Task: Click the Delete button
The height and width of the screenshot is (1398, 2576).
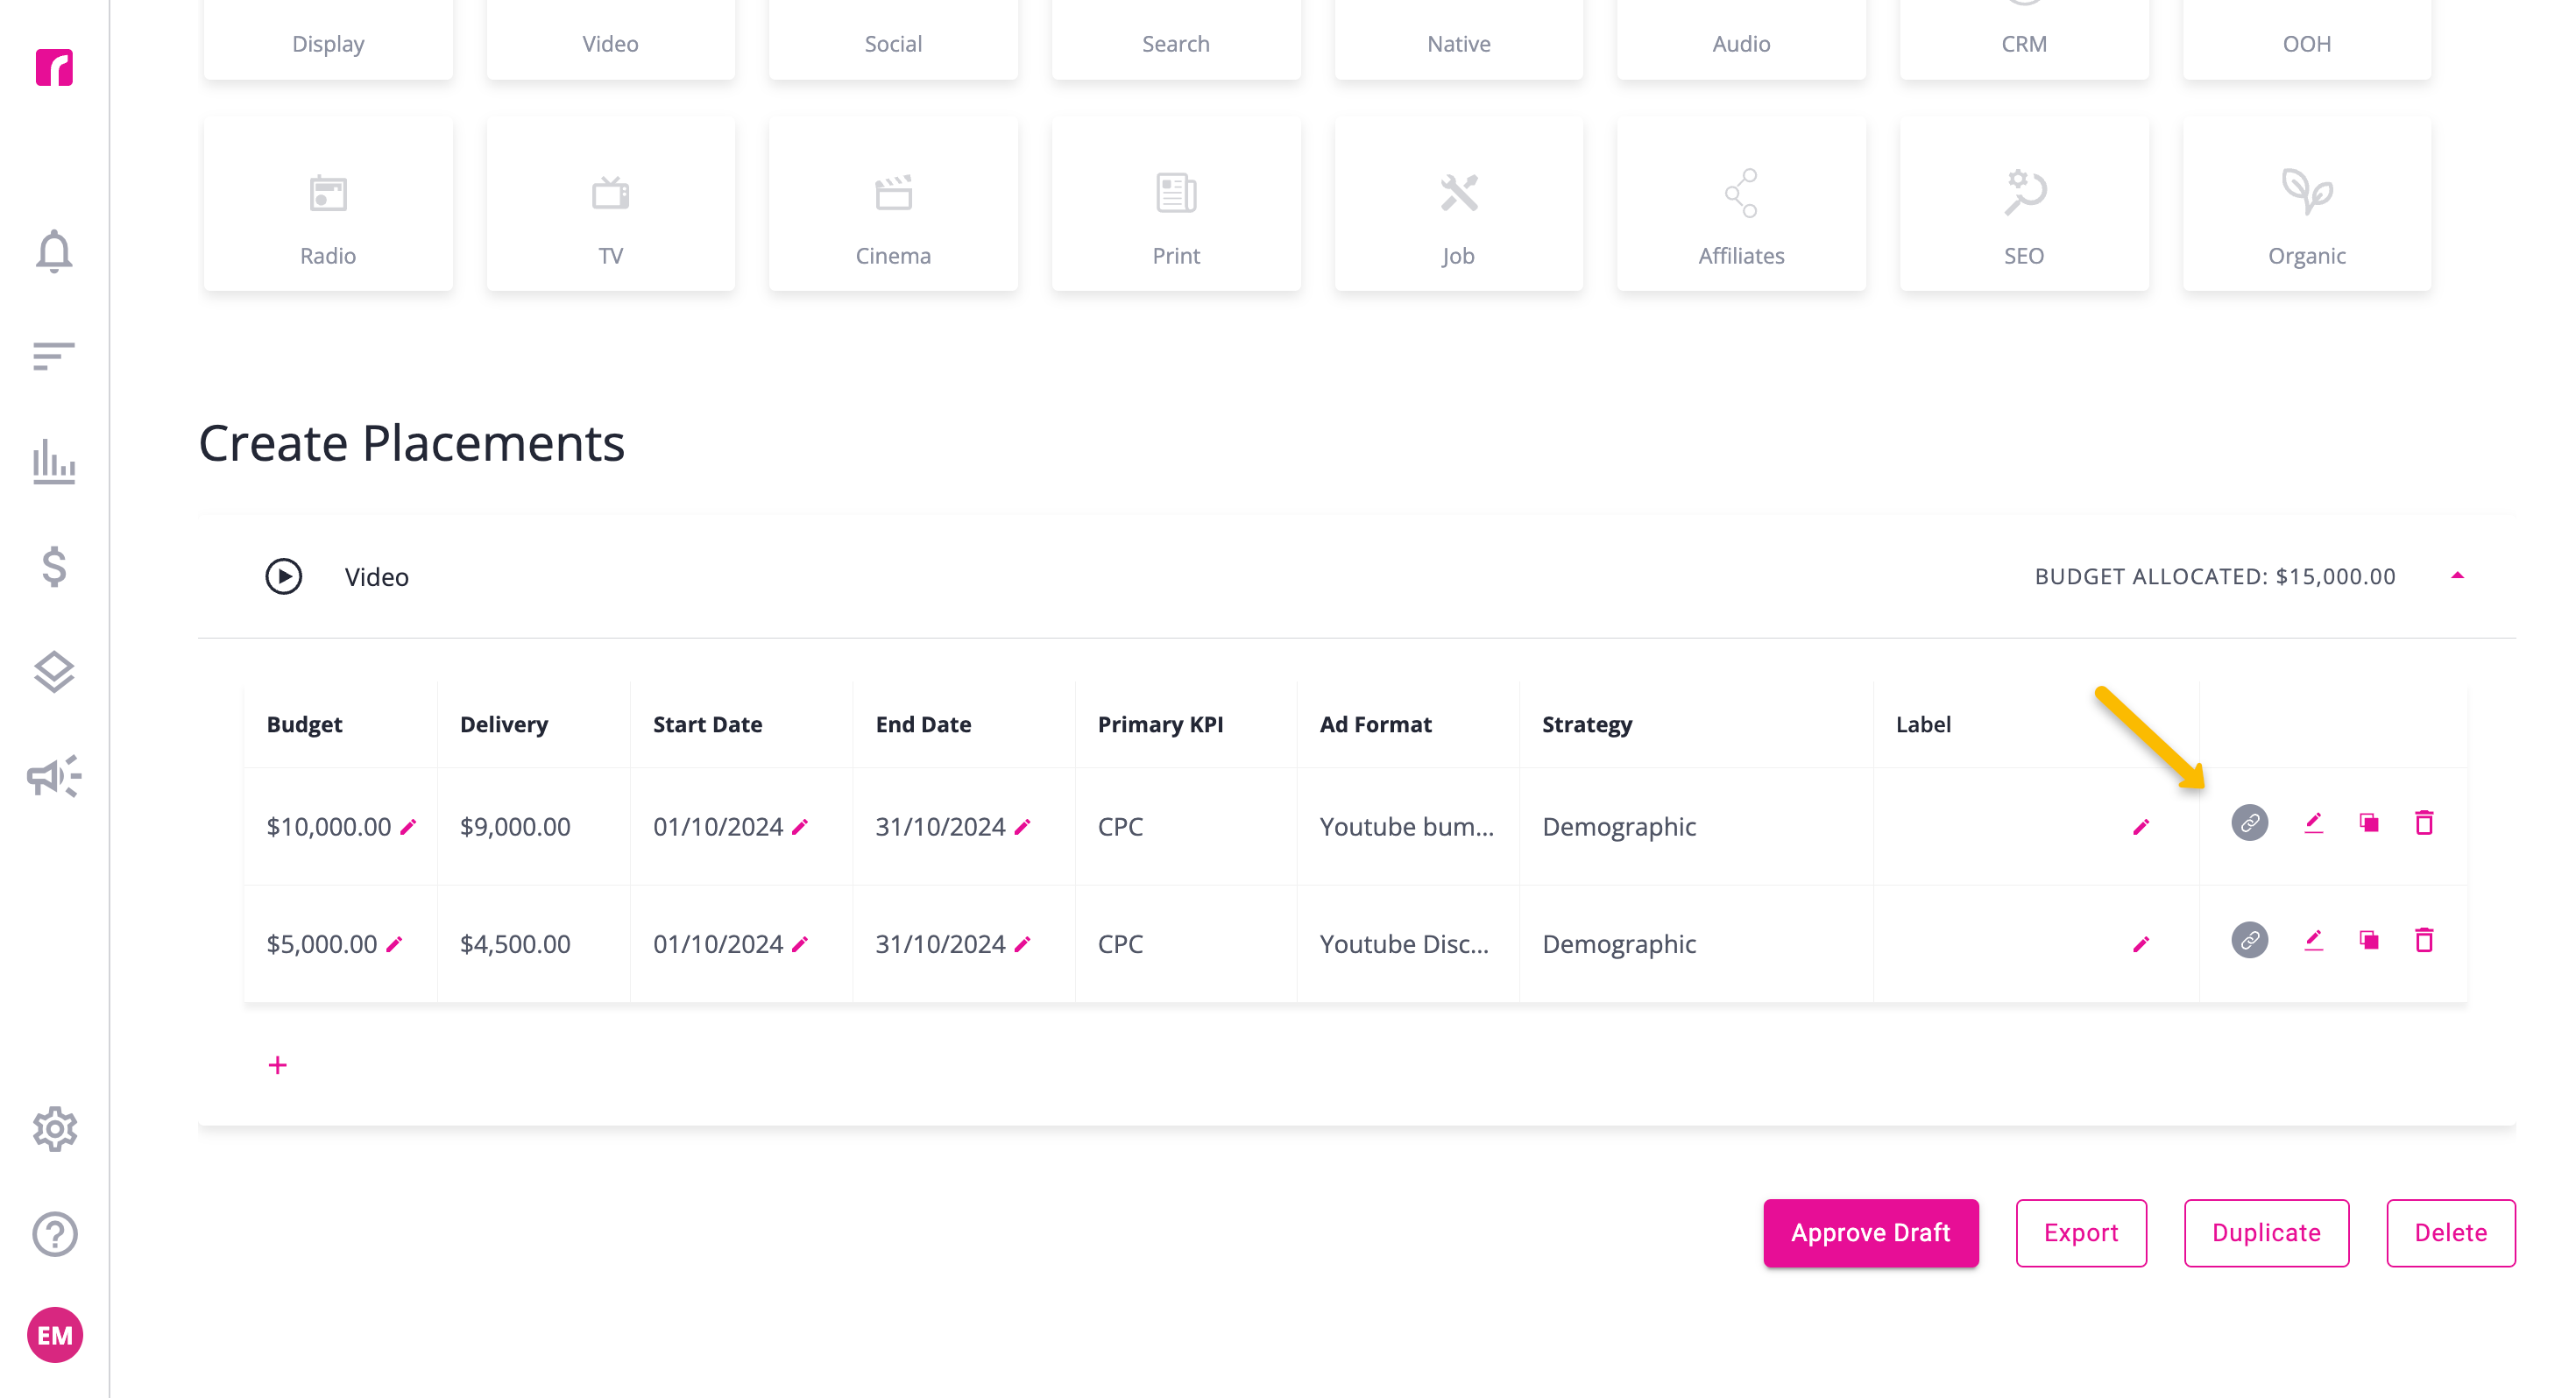Action: (x=2451, y=1233)
